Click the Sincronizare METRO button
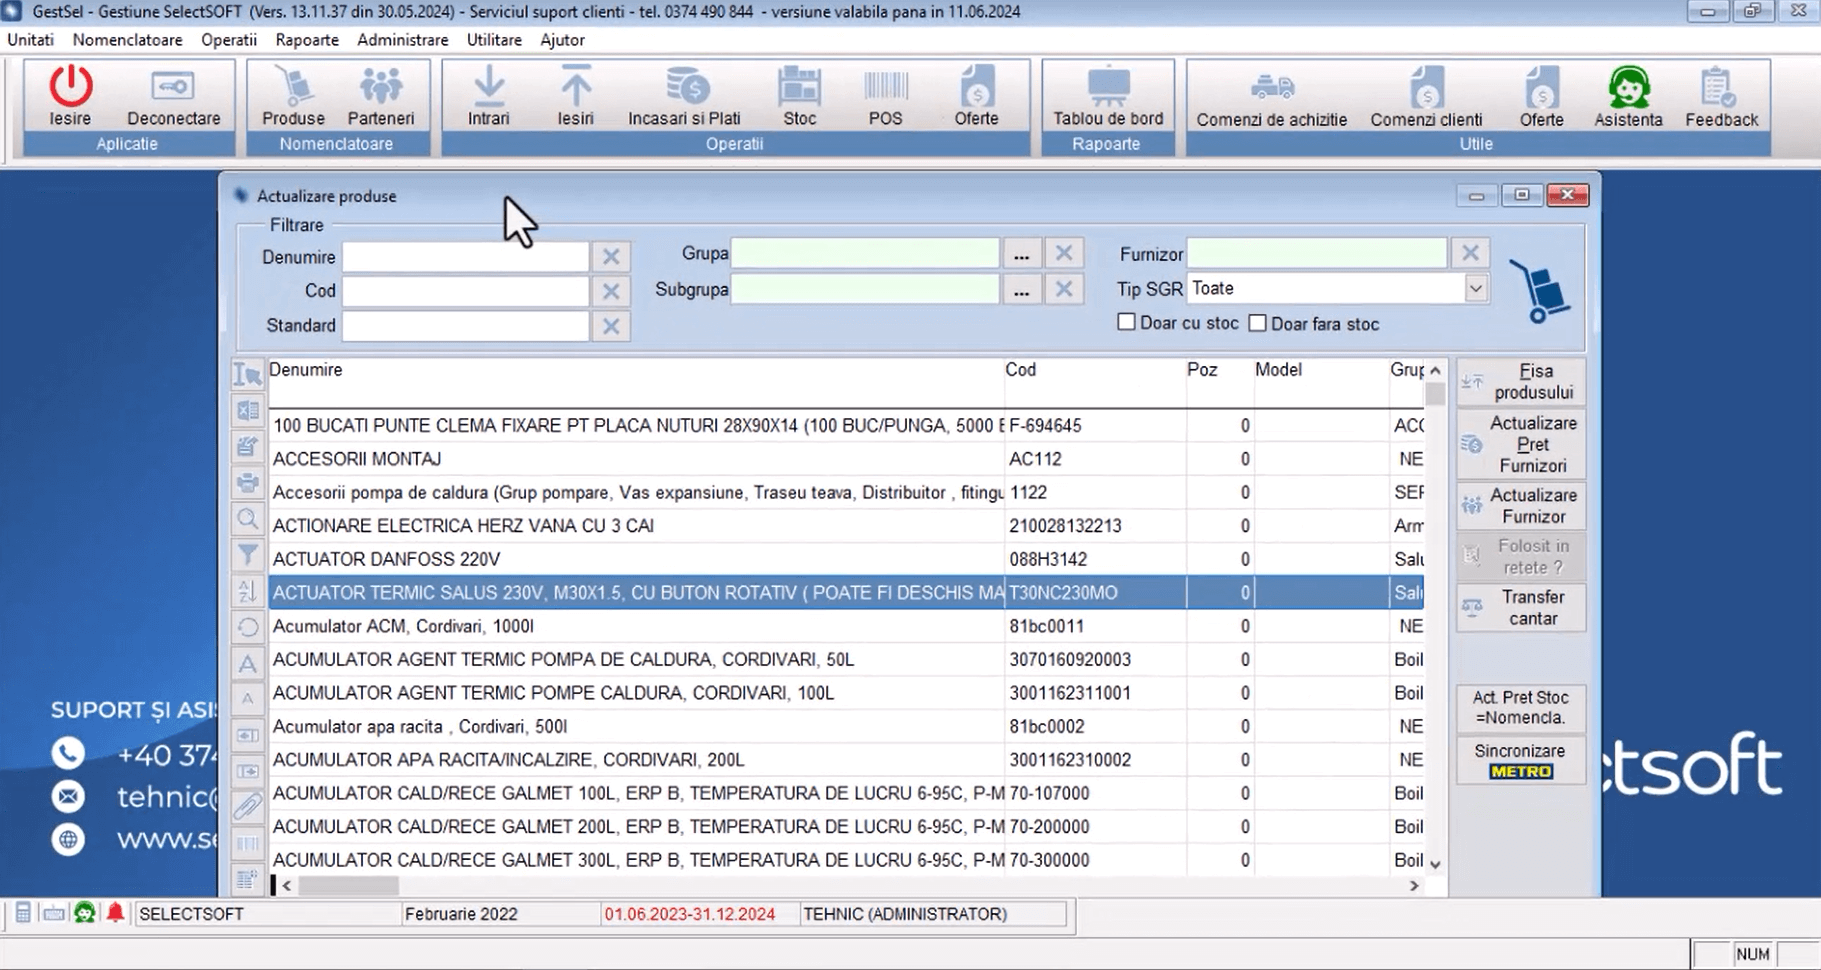 (1521, 761)
